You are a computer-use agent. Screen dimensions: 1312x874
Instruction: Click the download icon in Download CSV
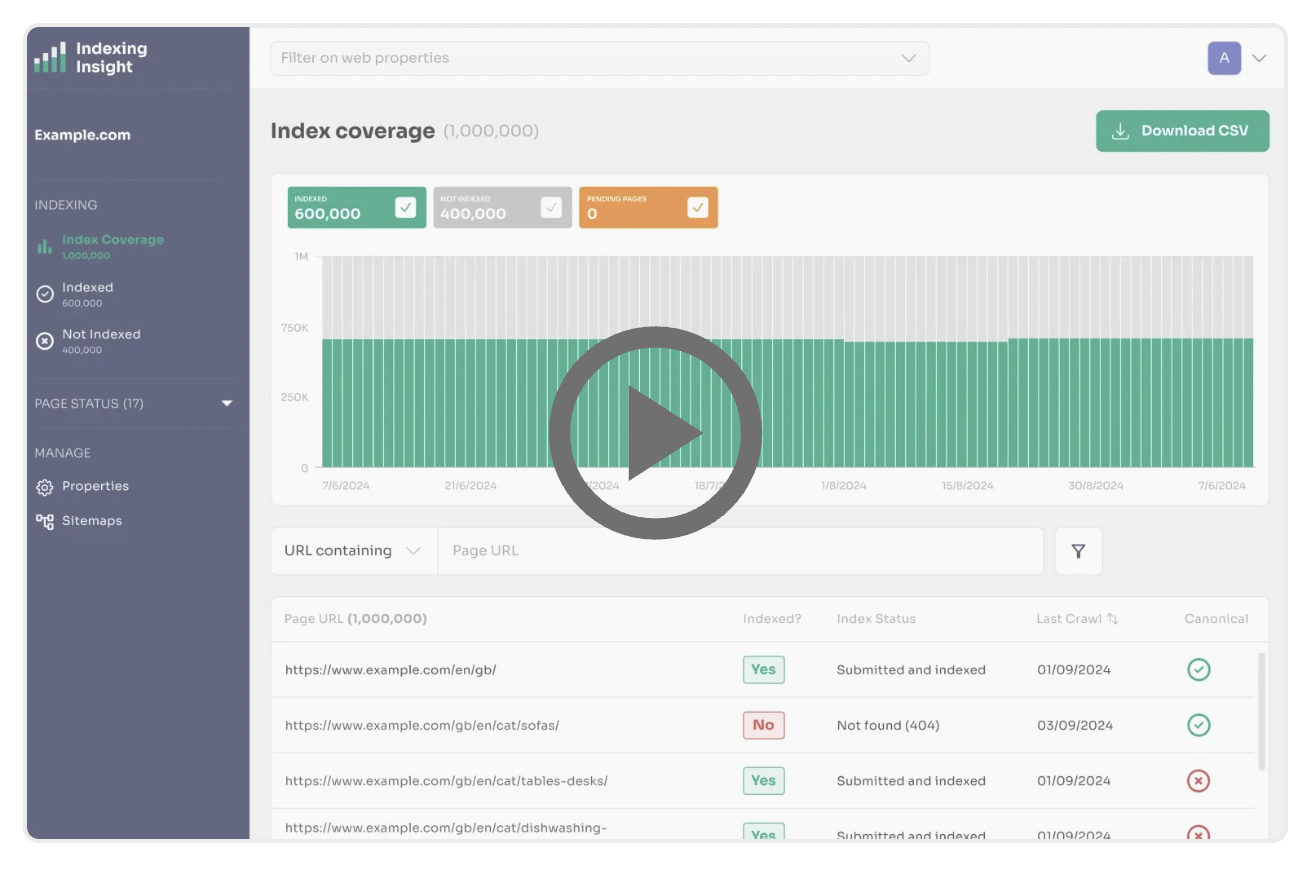[x=1121, y=131]
